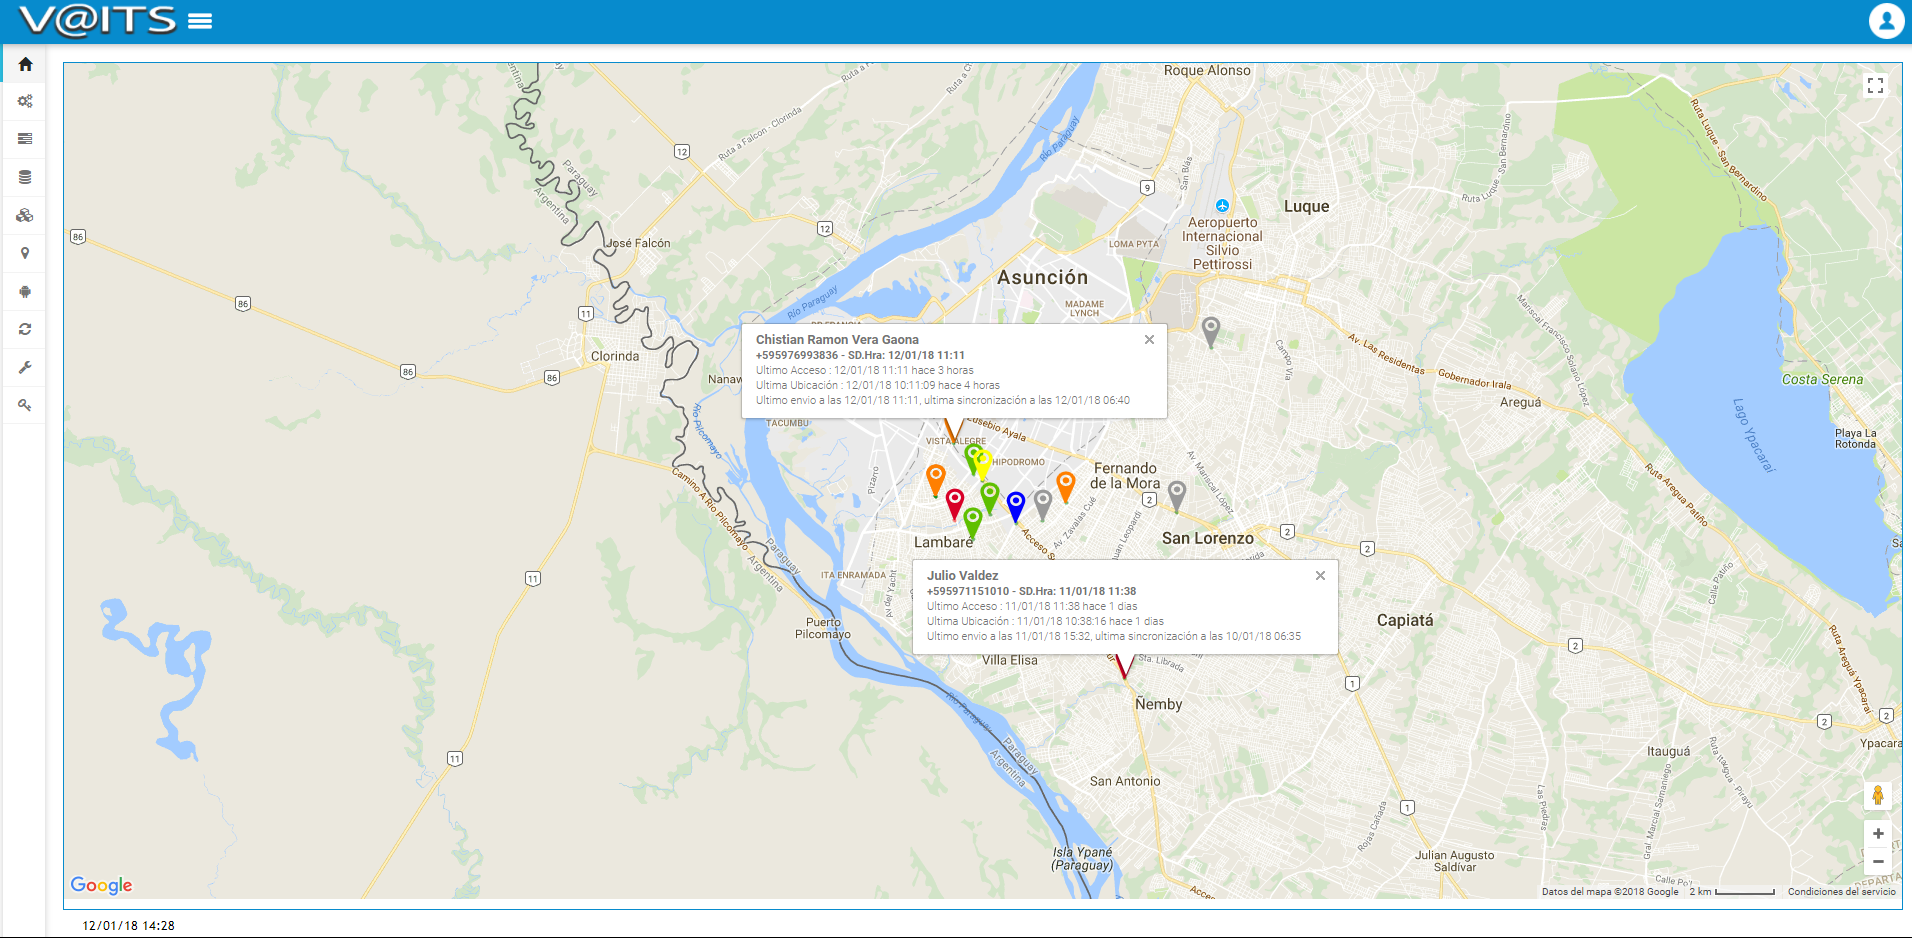Close the Julio Valdez info window
The width and height of the screenshot is (1912, 938).
[x=1320, y=575]
